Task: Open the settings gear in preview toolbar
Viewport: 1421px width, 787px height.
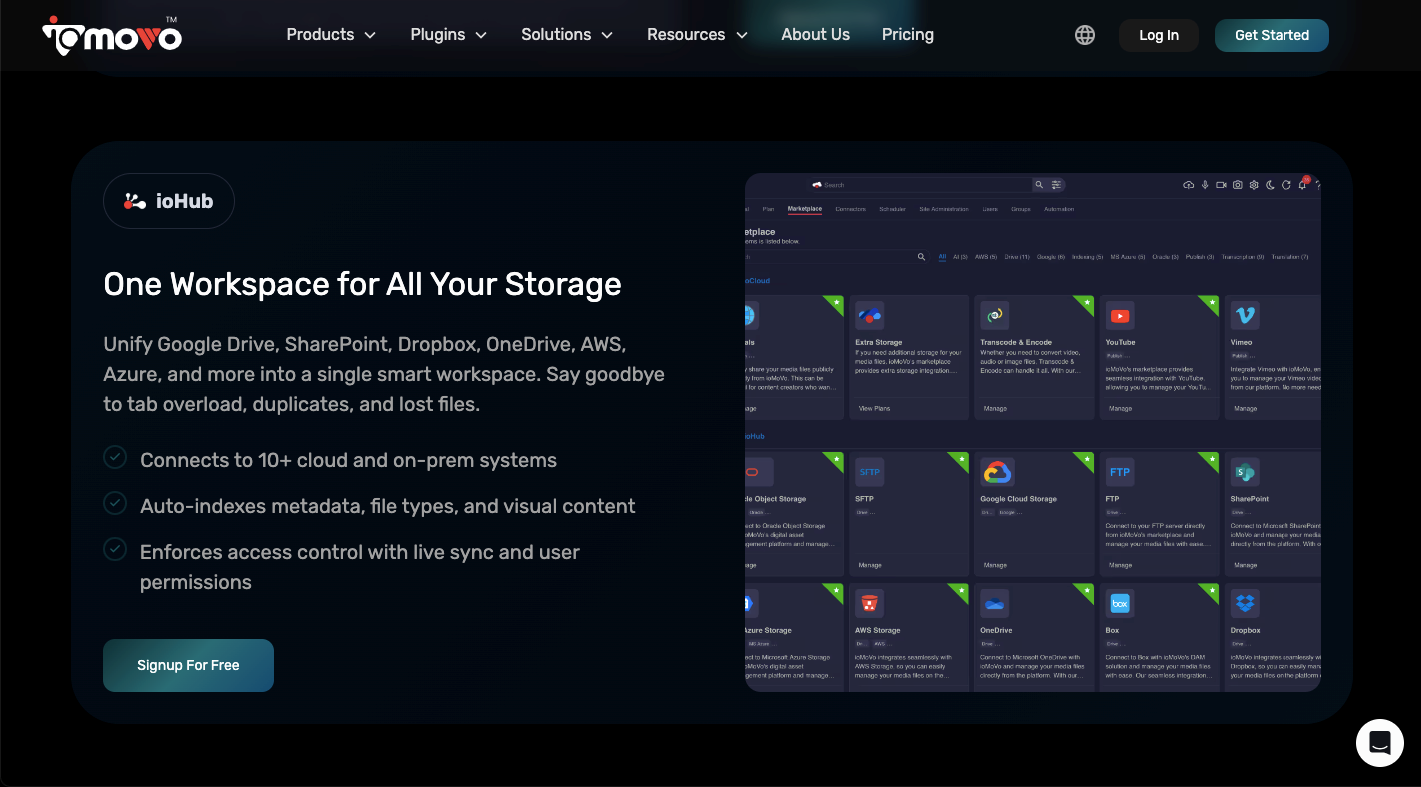Action: 1254,185
